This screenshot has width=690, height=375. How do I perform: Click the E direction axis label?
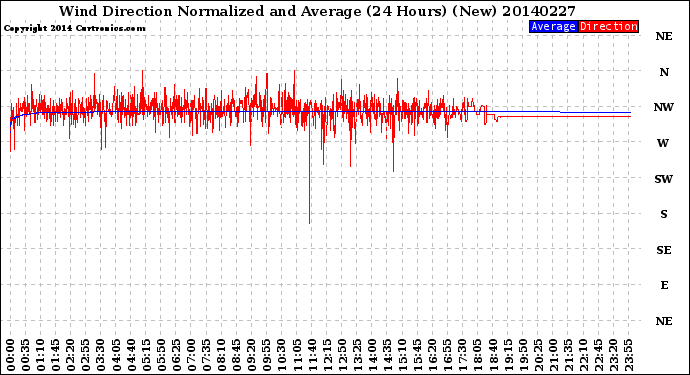coord(664,285)
